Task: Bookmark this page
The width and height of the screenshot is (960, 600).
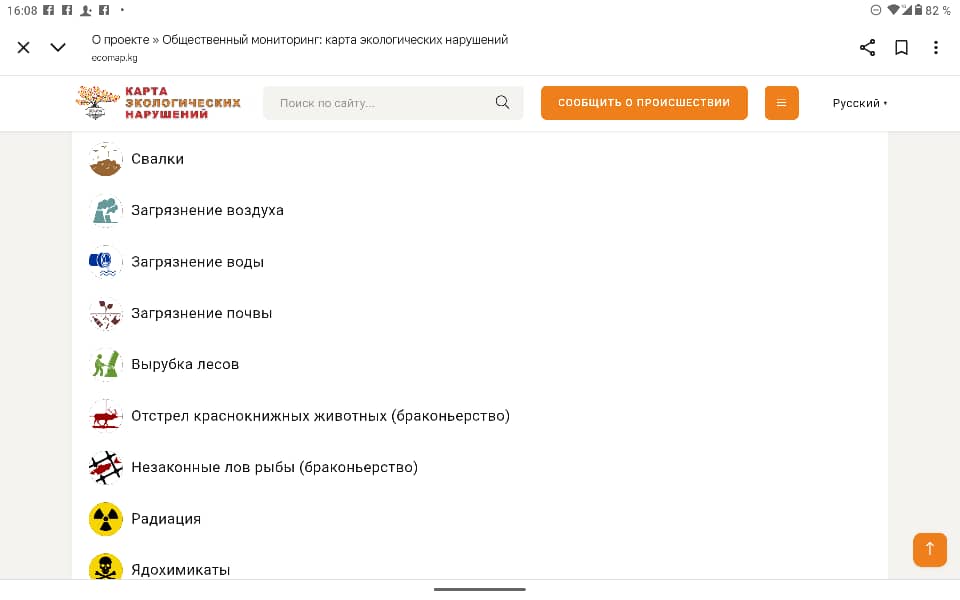Action: click(901, 47)
